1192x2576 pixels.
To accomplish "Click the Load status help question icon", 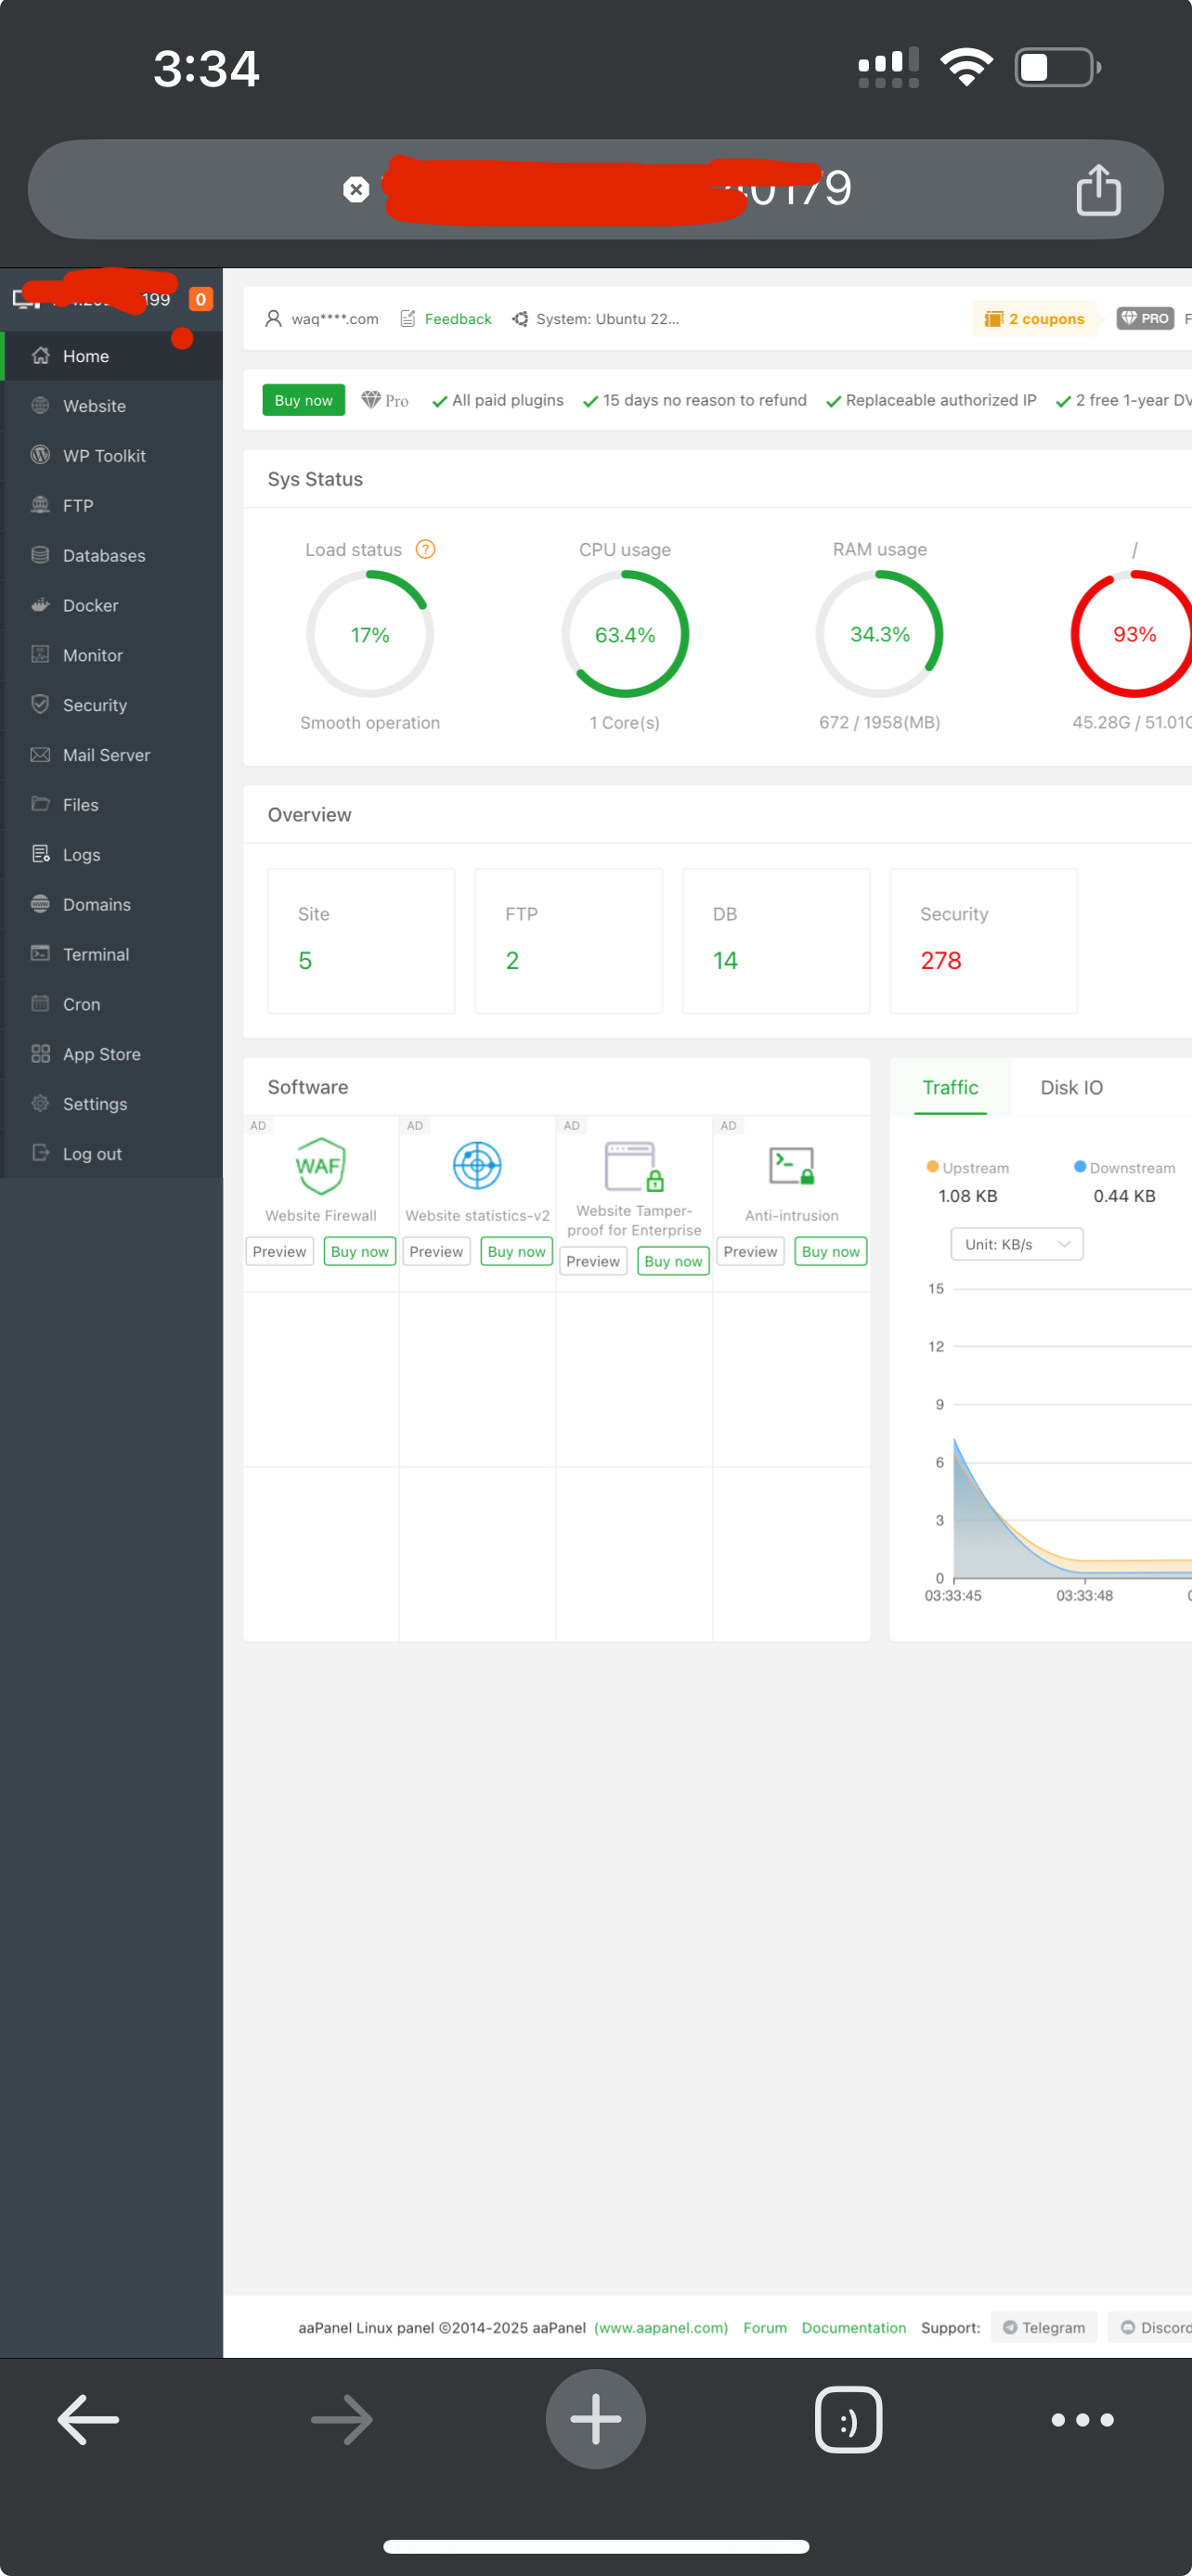I will pyautogui.click(x=425, y=549).
